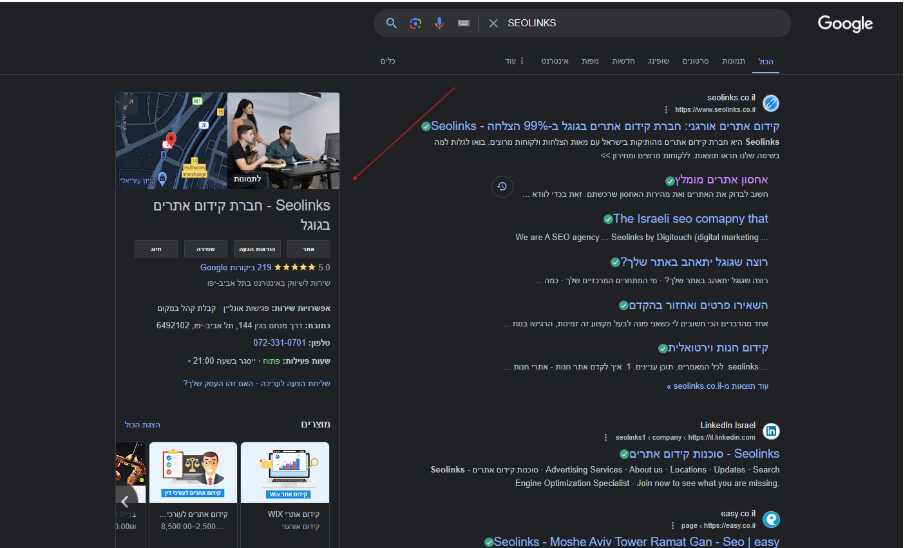The width and height of the screenshot is (905, 548).
Task: Open קידום אתרים לעורכי דין product card
Action: (x=193, y=494)
